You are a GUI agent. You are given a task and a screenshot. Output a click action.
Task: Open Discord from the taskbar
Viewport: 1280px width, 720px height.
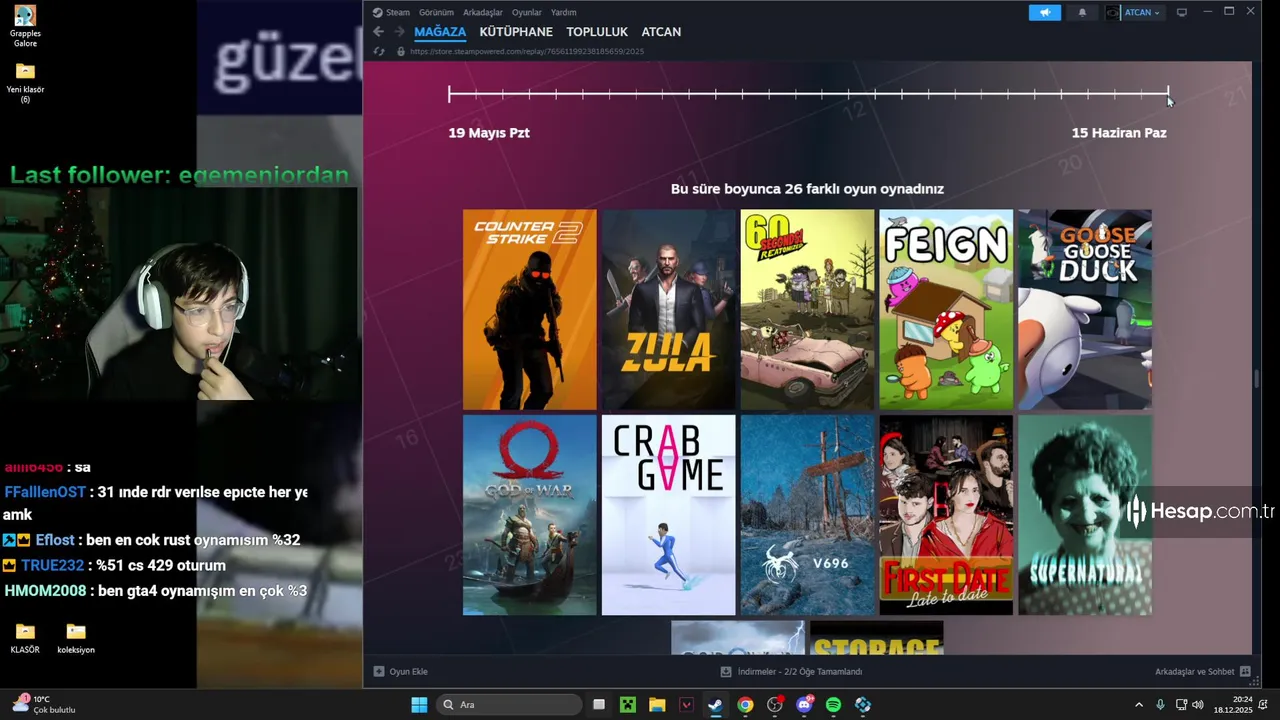[804, 705]
